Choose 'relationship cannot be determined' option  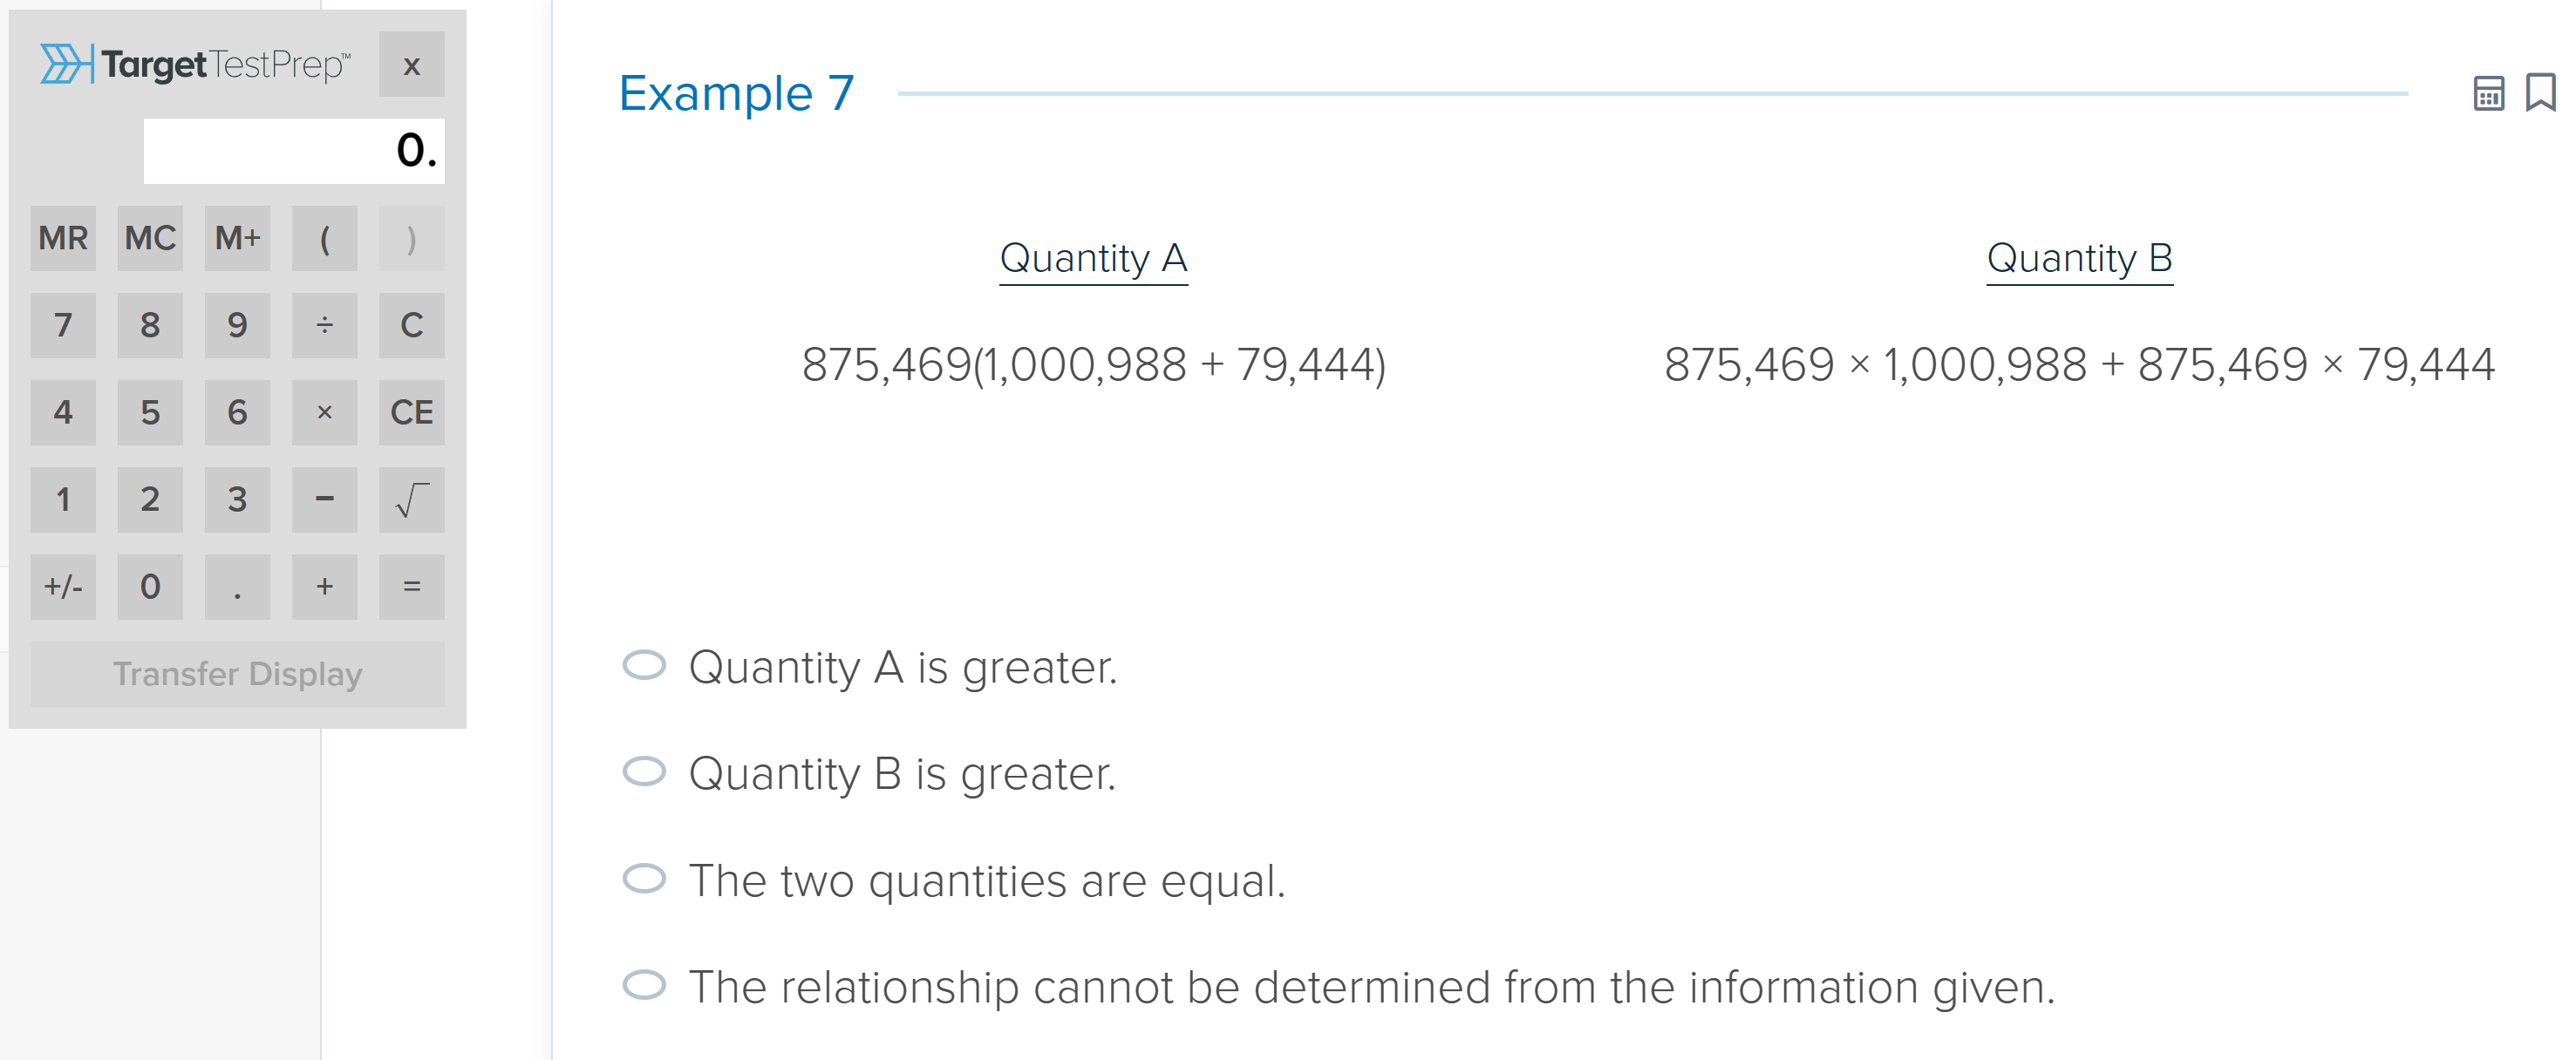click(644, 986)
